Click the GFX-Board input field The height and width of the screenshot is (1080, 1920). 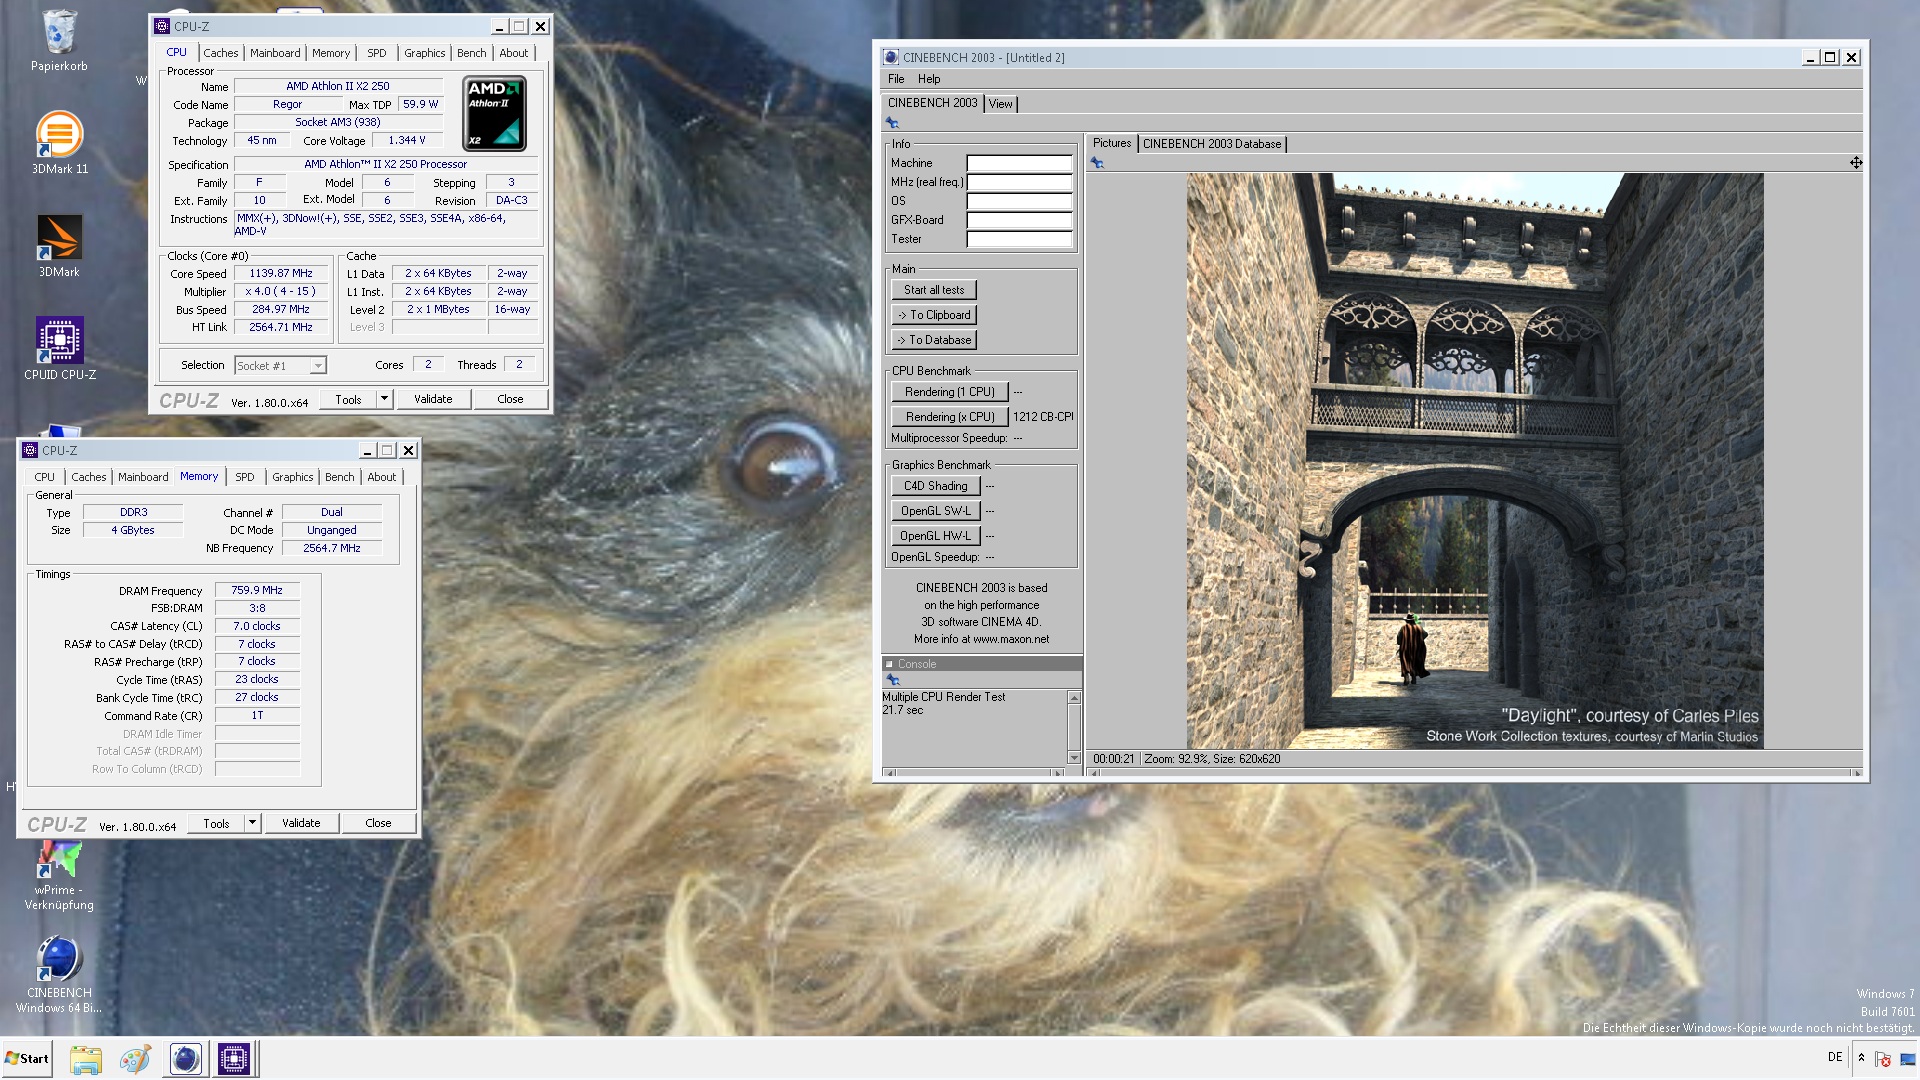click(1019, 220)
